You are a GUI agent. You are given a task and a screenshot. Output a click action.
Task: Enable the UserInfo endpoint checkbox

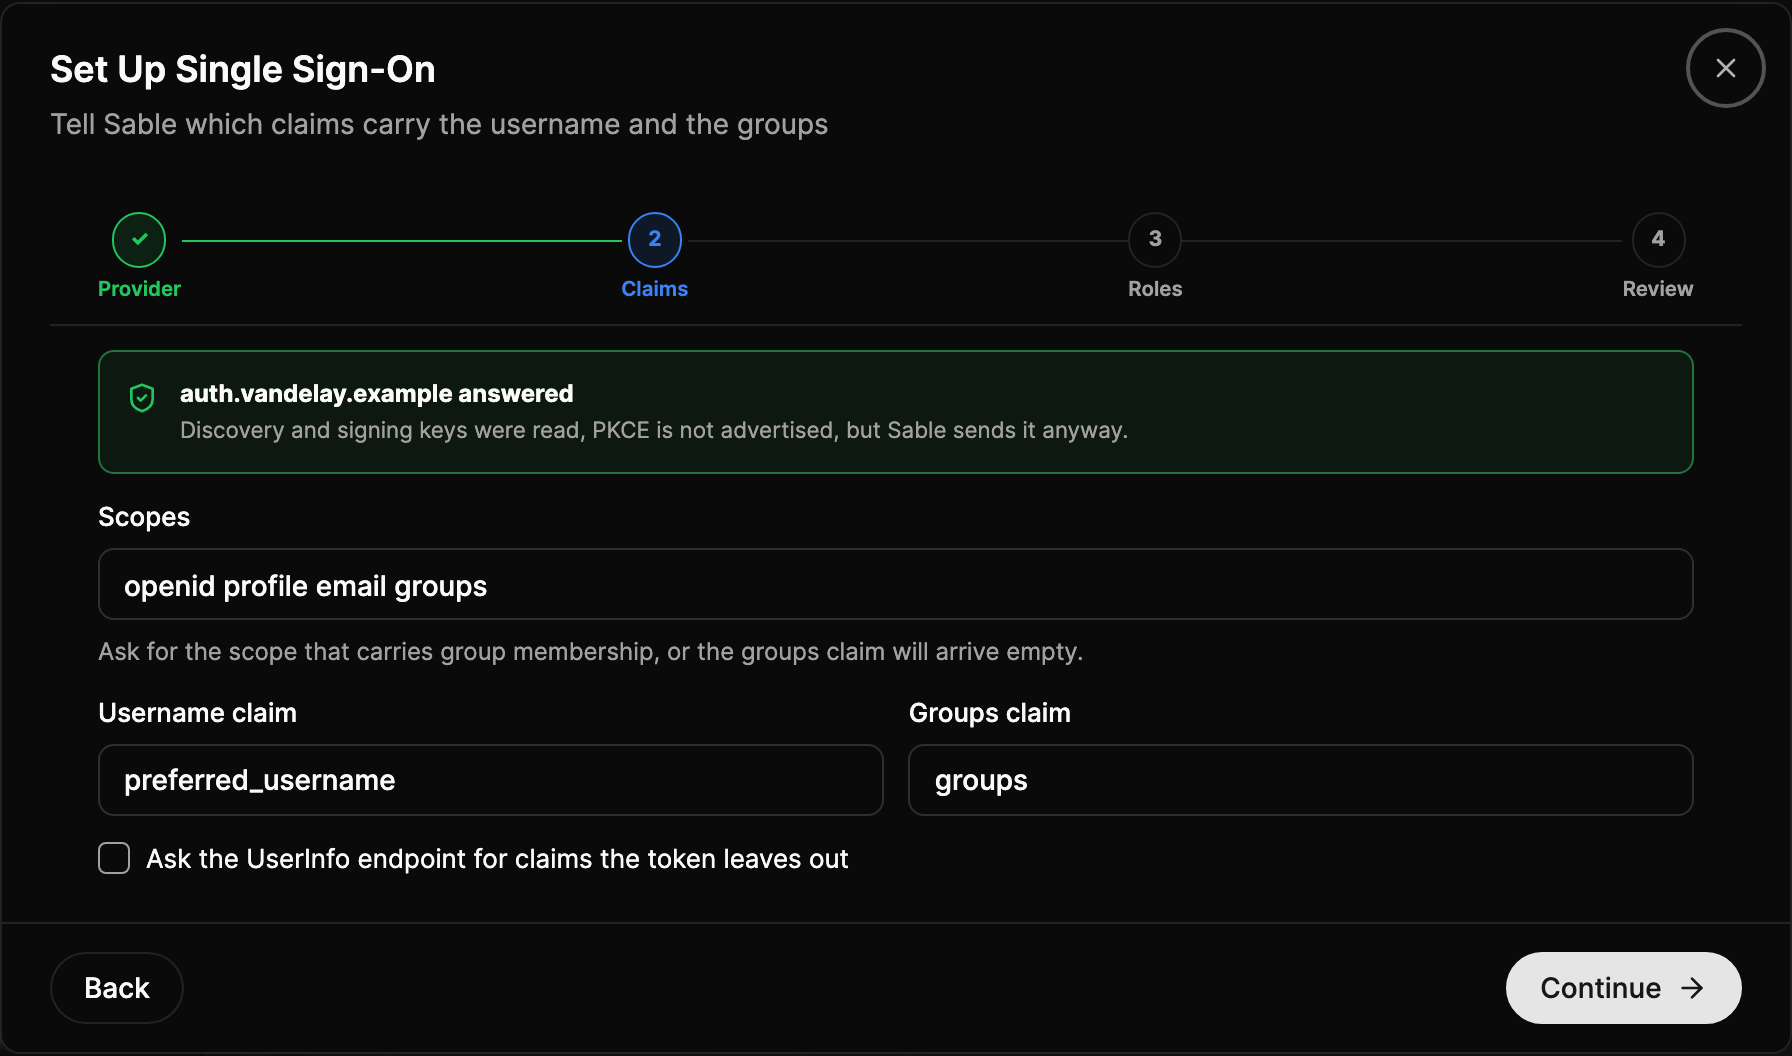click(x=114, y=858)
